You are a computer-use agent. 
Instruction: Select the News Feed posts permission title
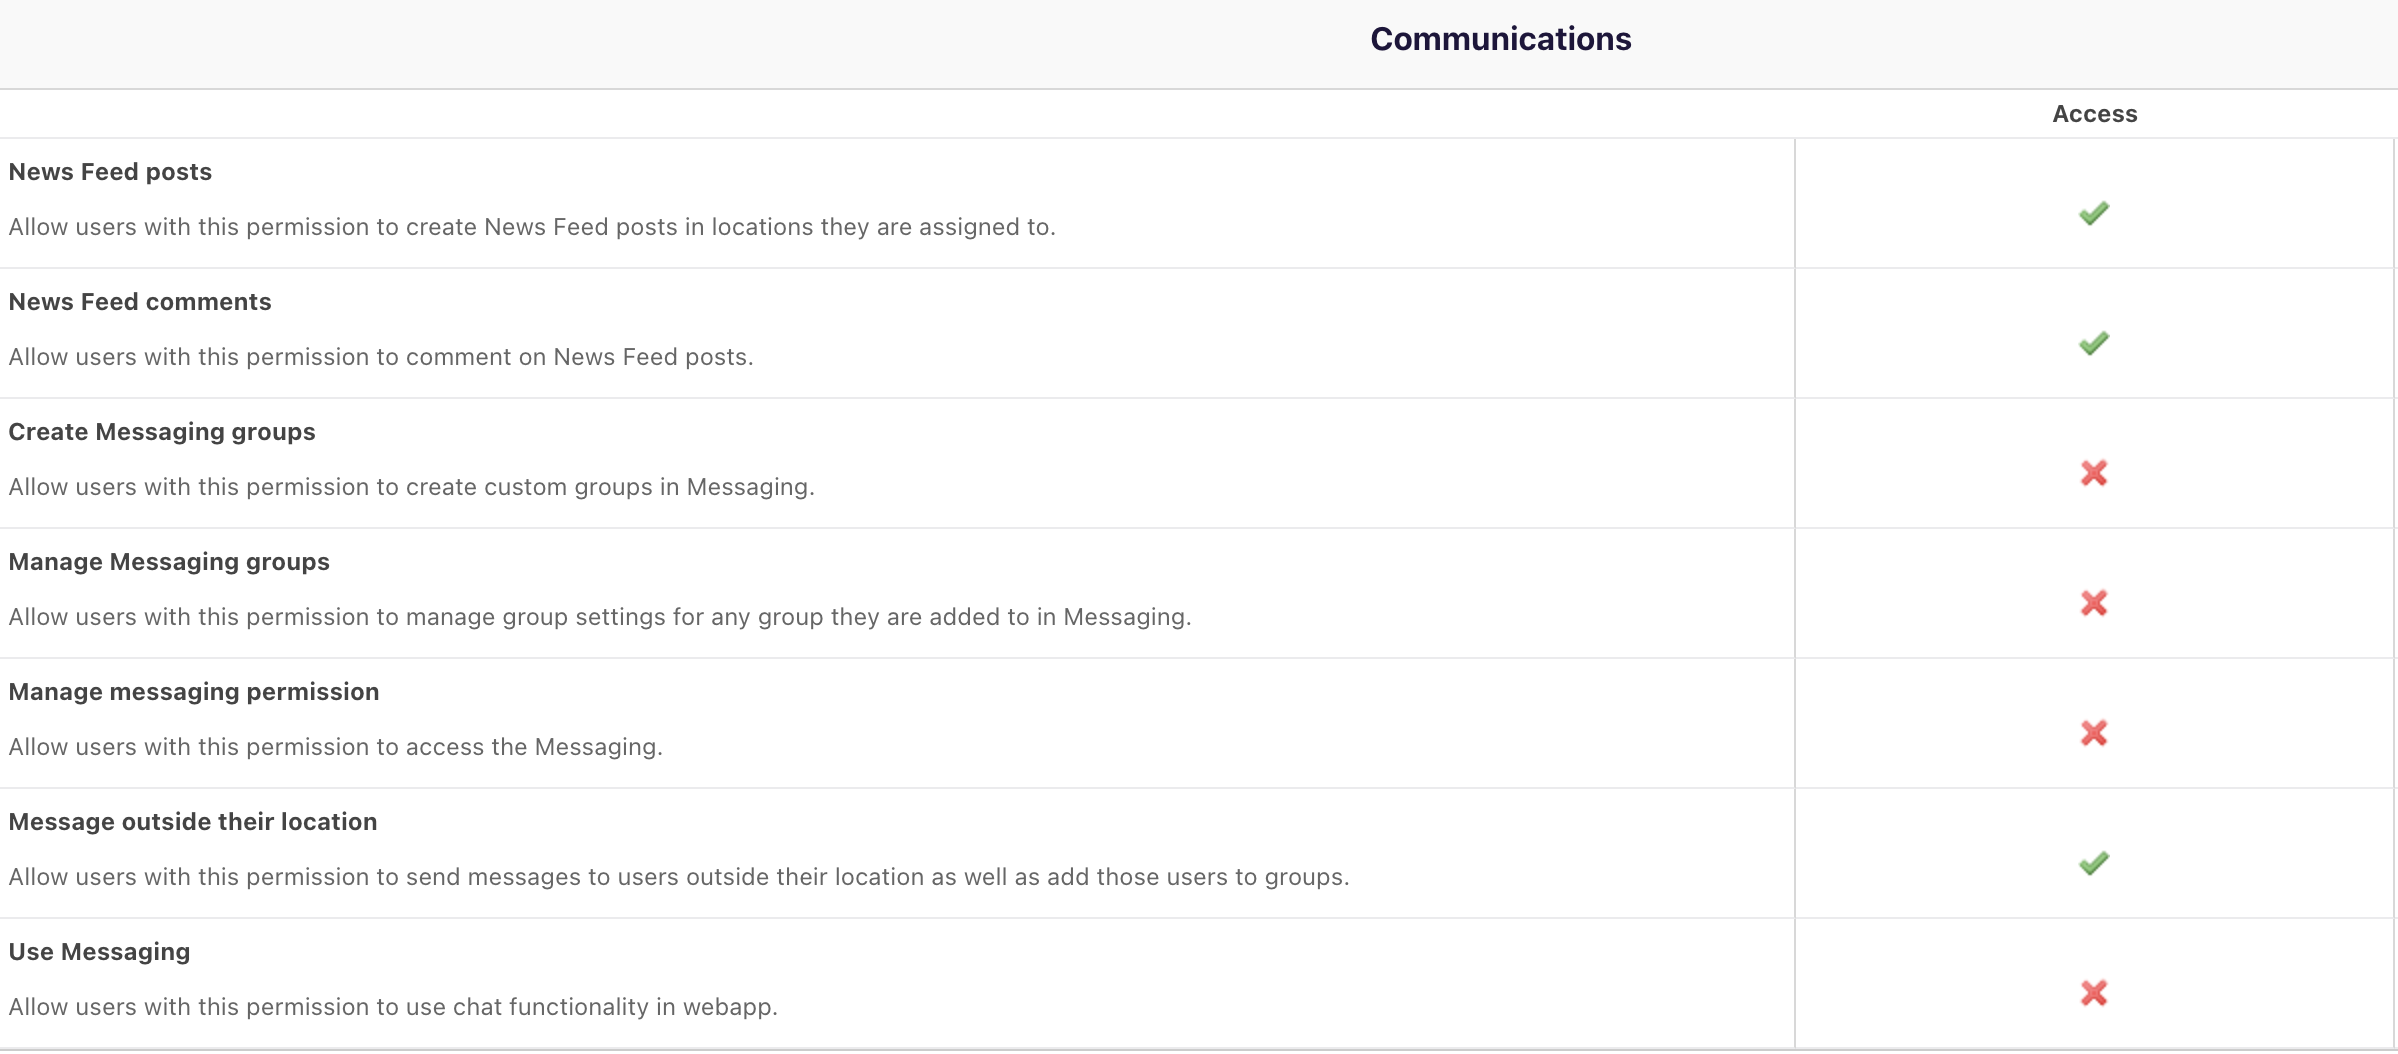(x=110, y=172)
